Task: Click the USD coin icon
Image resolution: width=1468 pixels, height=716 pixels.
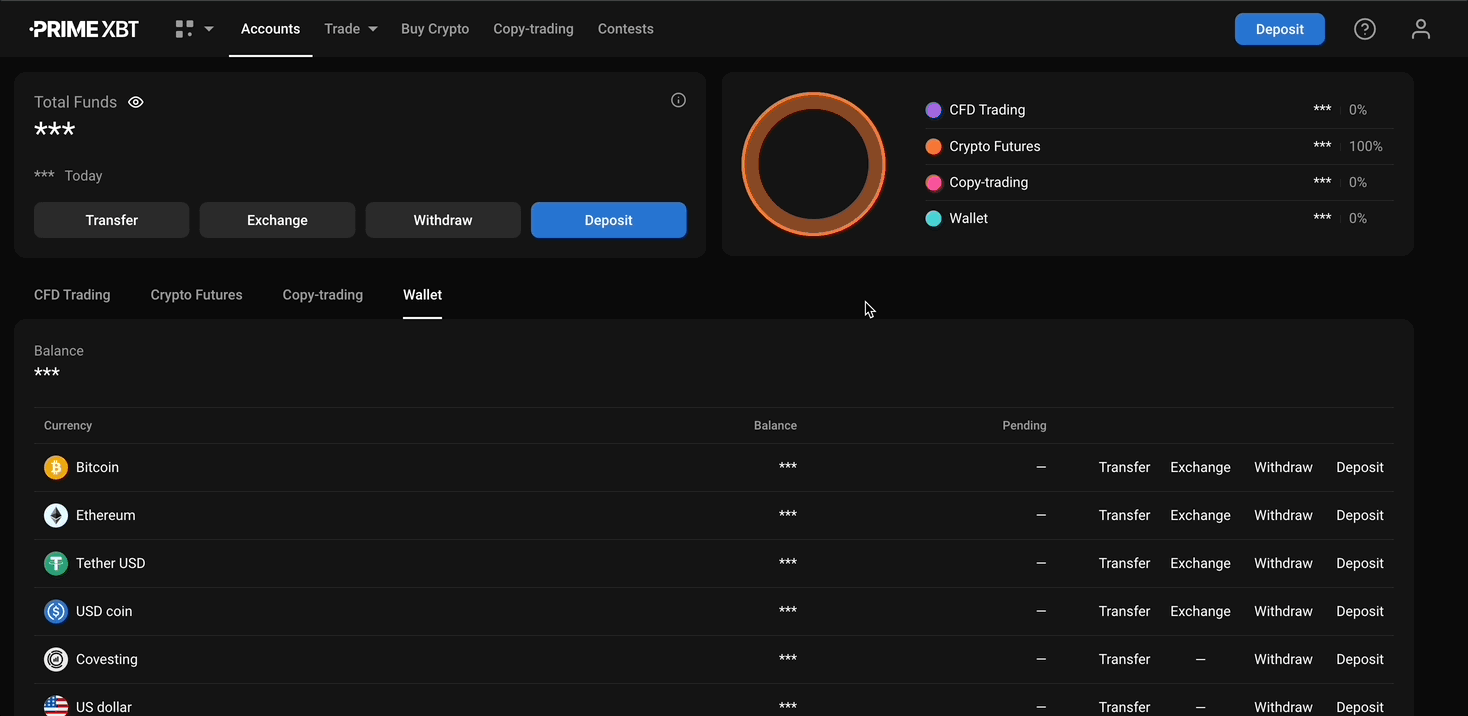Action: (x=56, y=611)
